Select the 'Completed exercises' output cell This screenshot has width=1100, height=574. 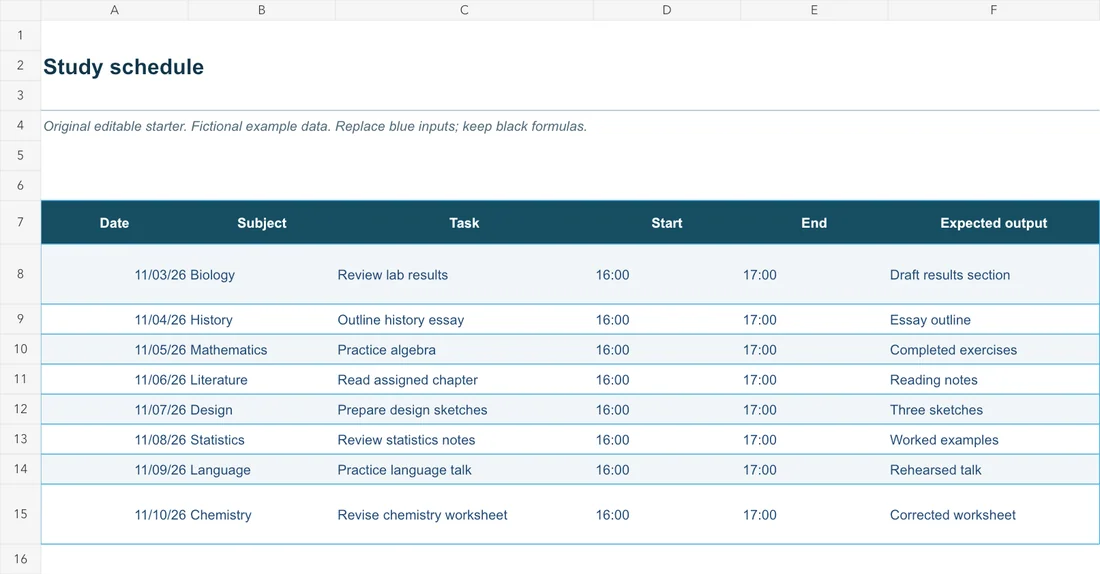click(x=993, y=350)
